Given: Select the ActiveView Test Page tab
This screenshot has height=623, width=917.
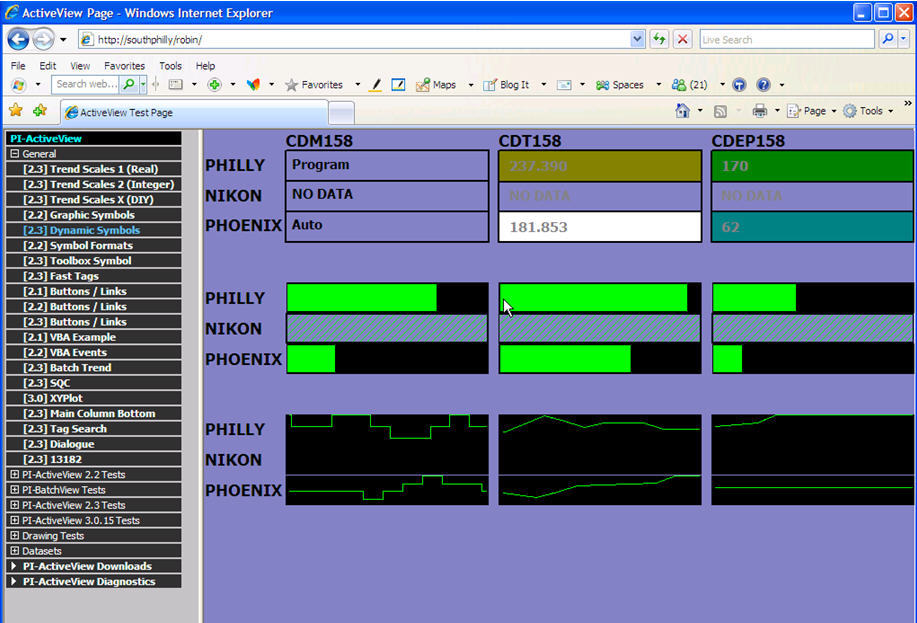Looking at the screenshot, I should click(194, 112).
